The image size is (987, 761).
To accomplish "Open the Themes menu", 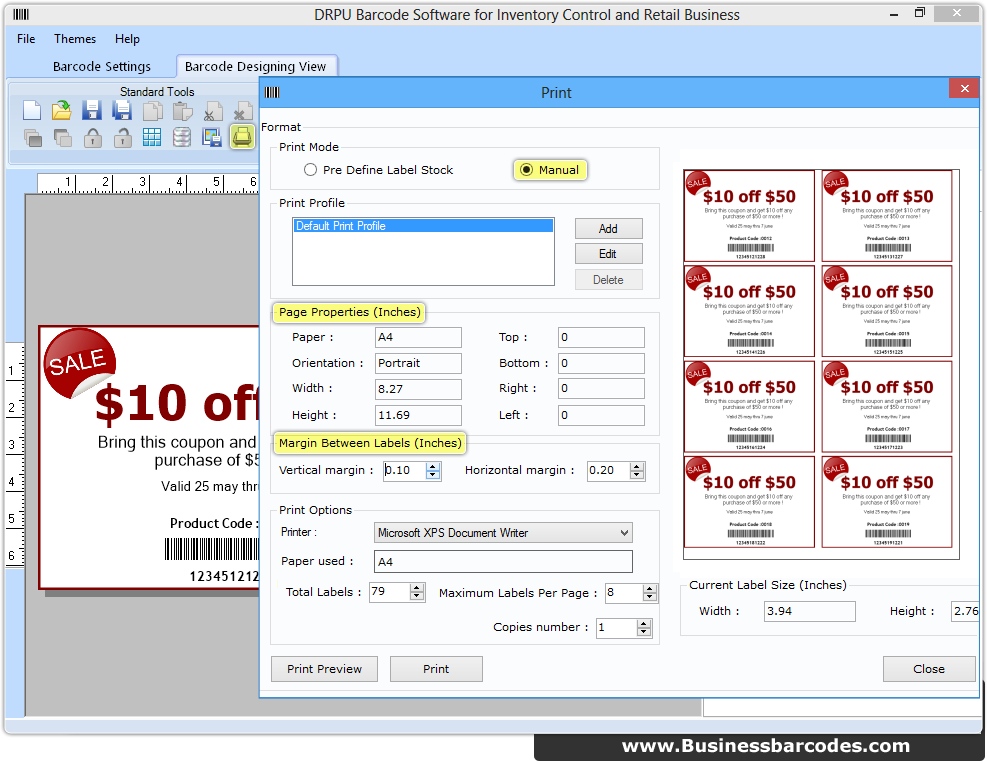I will tap(74, 39).
